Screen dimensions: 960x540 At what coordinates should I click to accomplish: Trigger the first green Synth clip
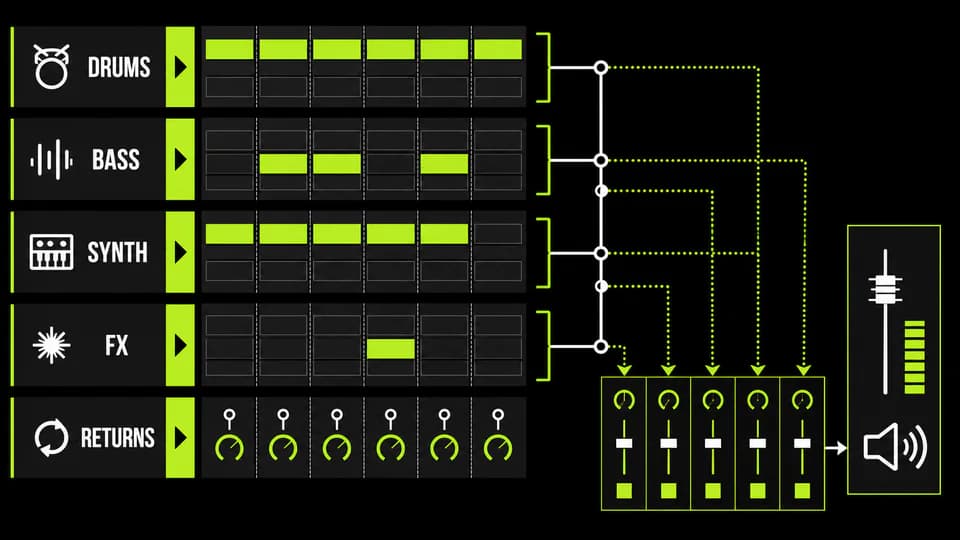click(x=230, y=234)
